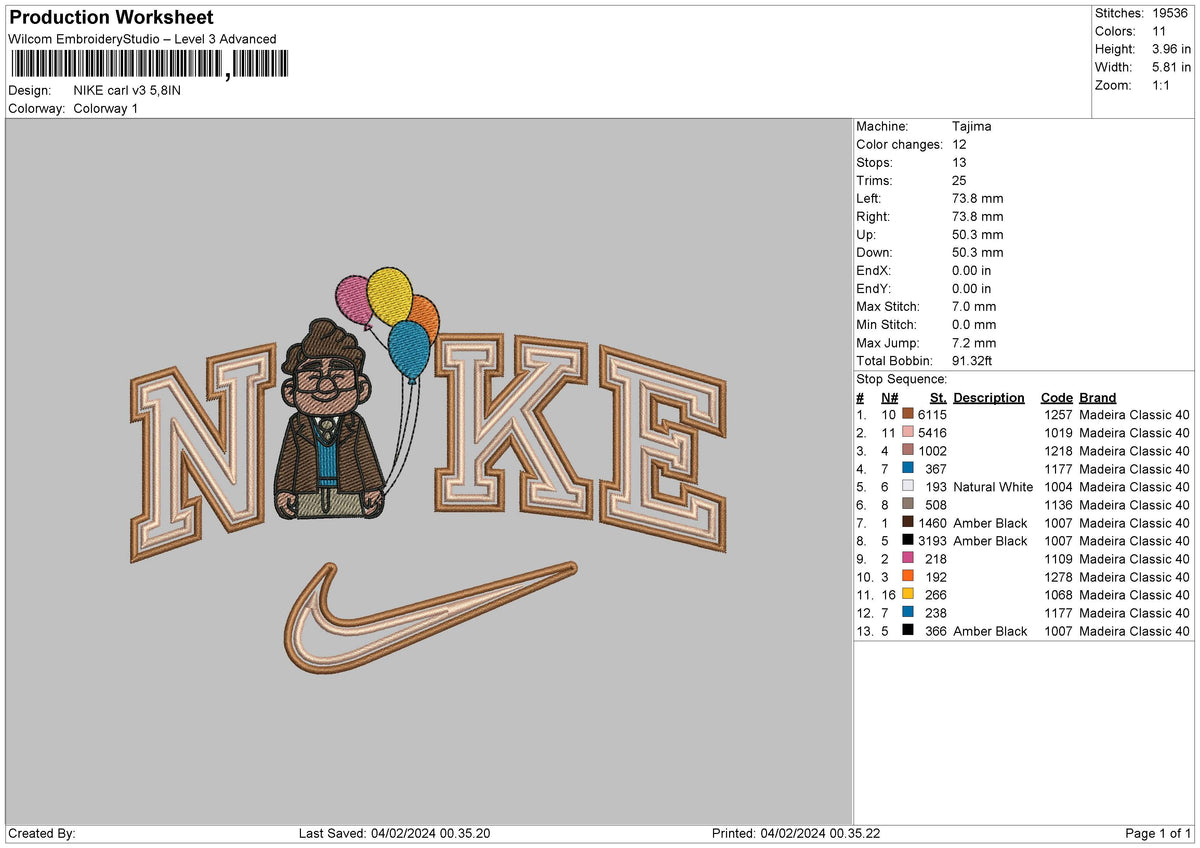The image size is (1200, 848).
Task: Click the Natural White description
Action: [993, 487]
